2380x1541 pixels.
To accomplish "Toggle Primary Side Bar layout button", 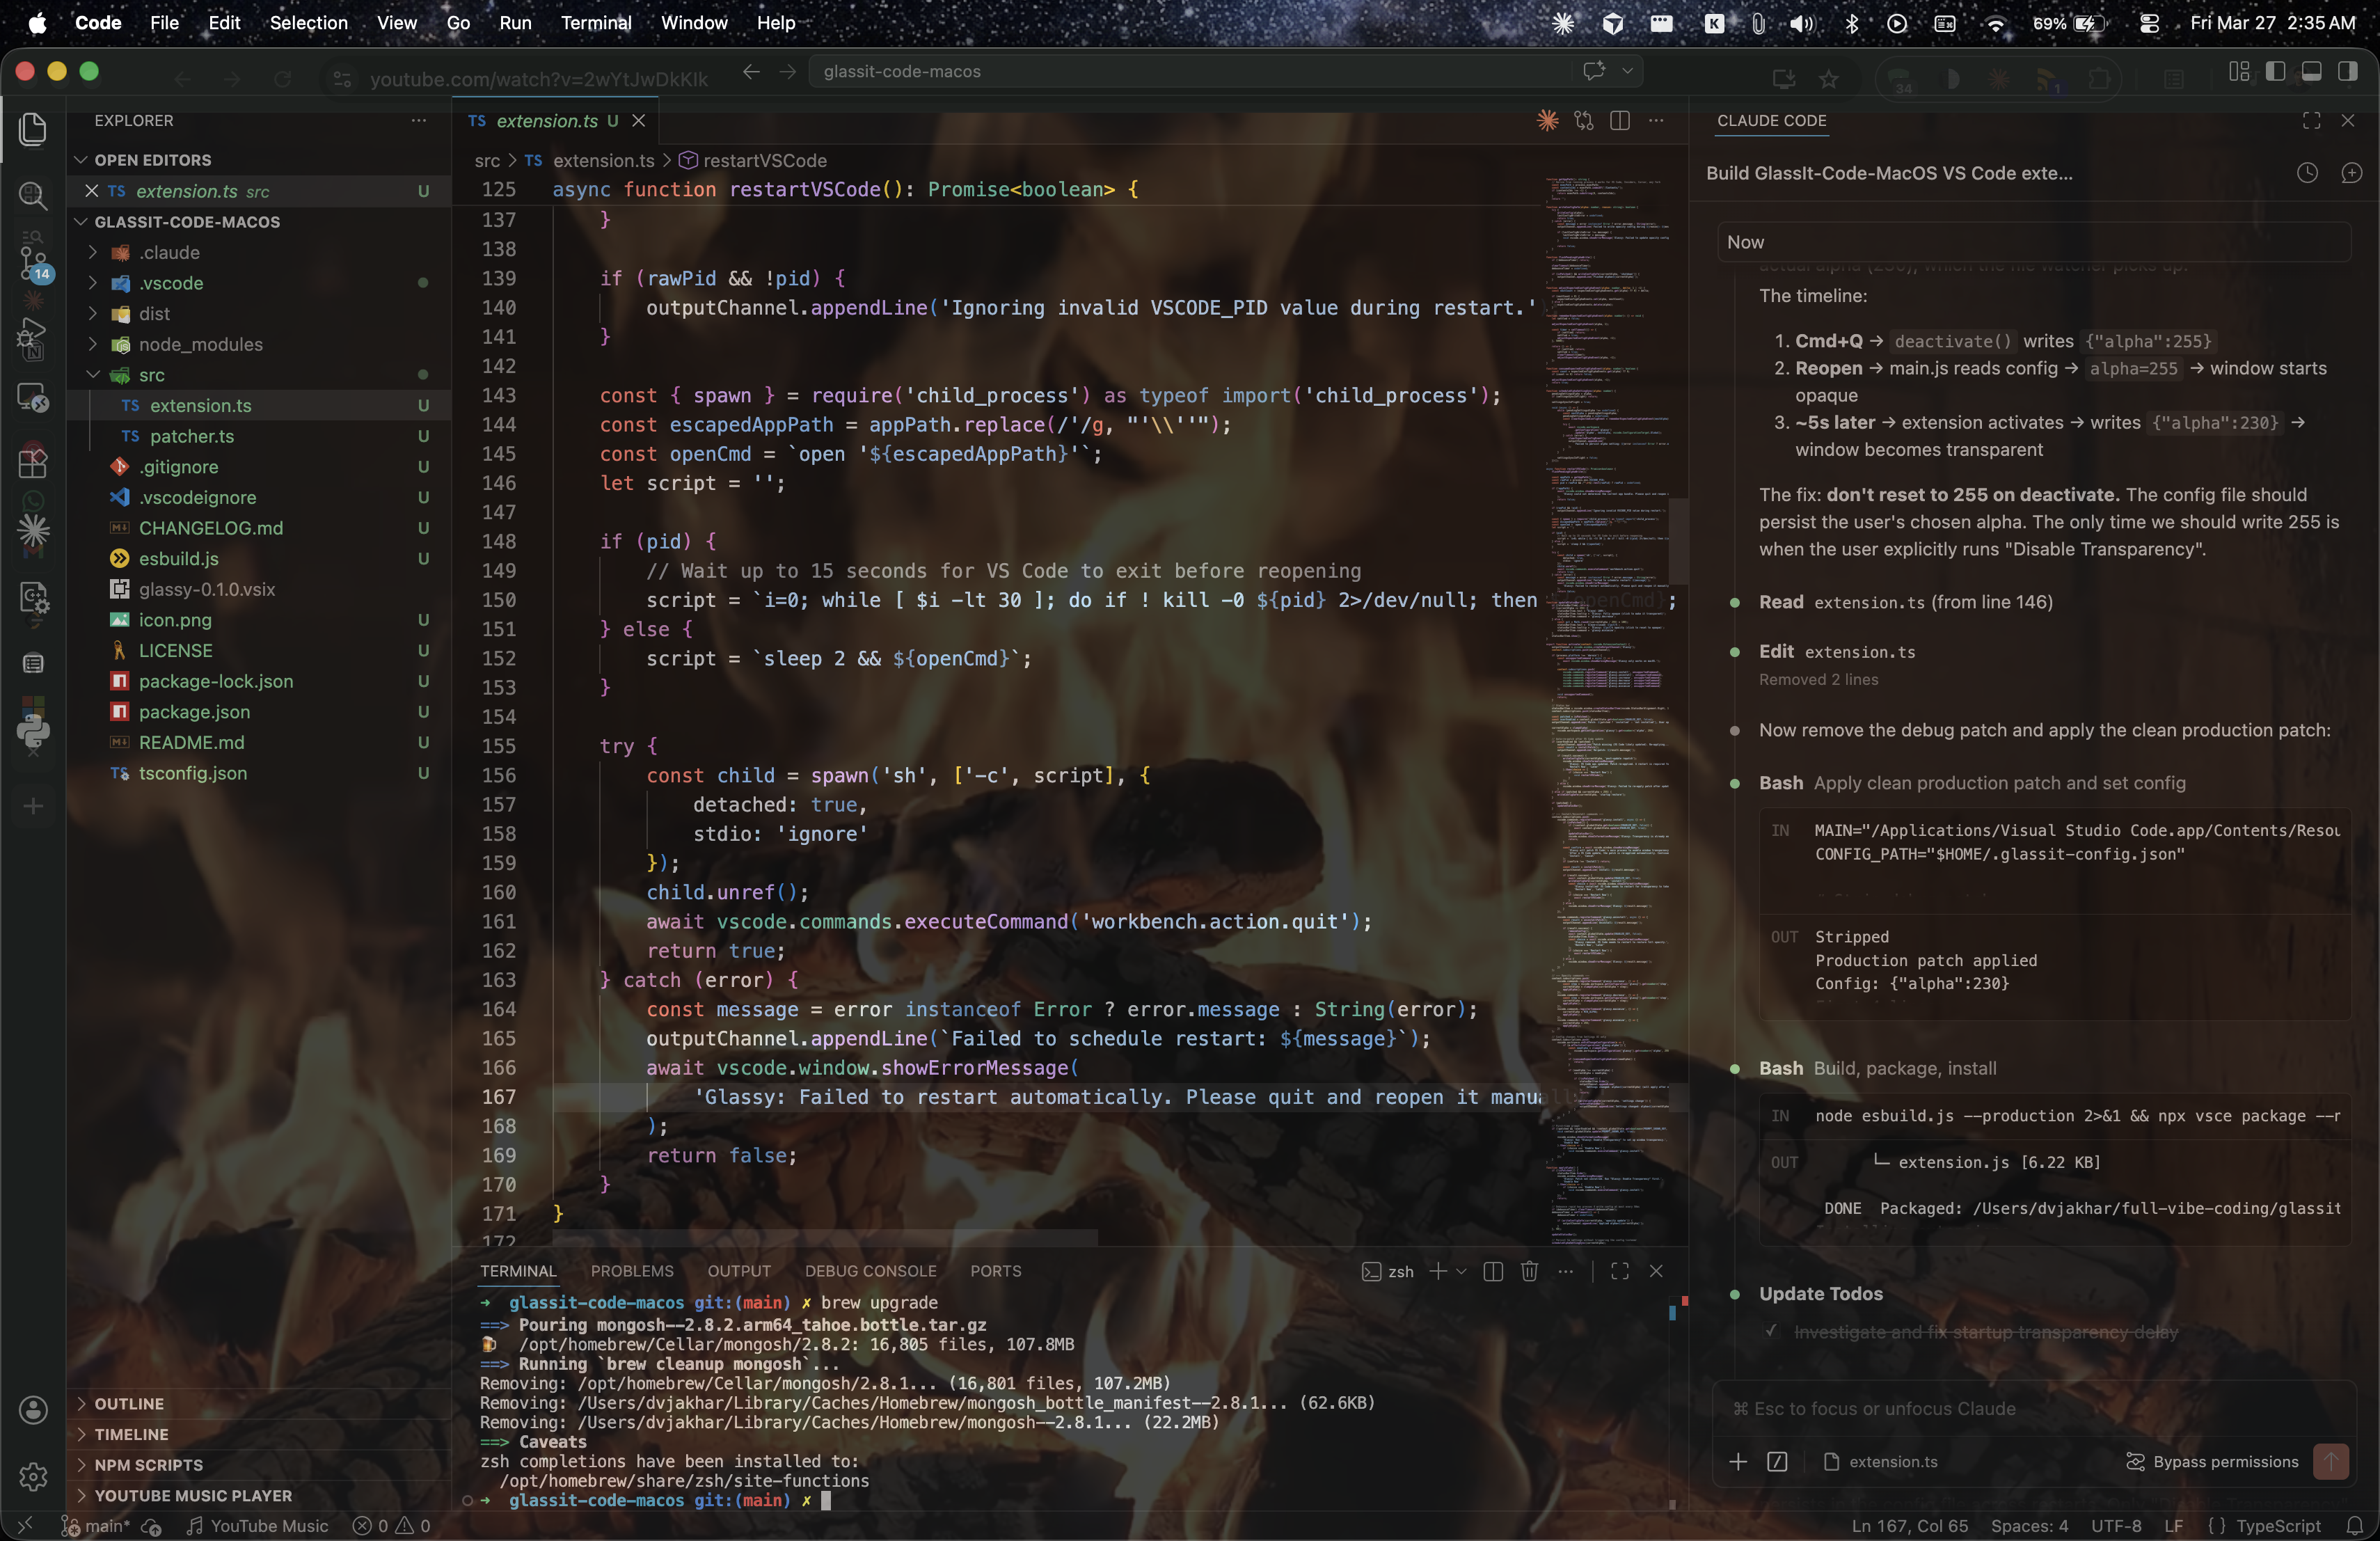I will click(x=2275, y=72).
